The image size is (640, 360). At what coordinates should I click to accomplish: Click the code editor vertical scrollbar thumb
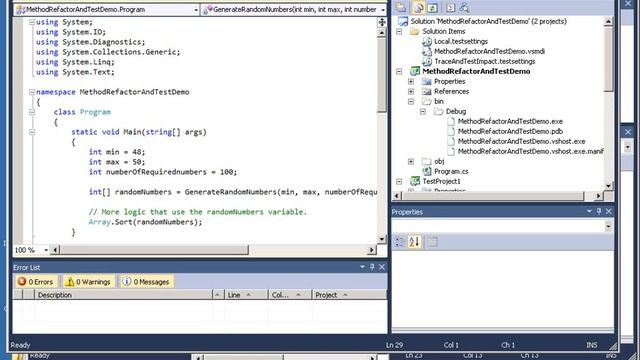[x=382, y=75]
